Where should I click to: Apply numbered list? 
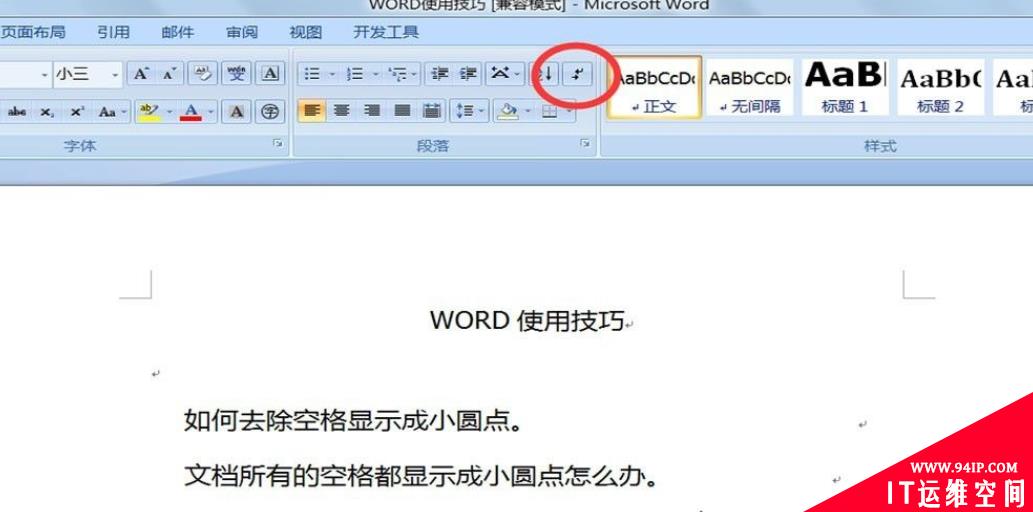coord(355,74)
